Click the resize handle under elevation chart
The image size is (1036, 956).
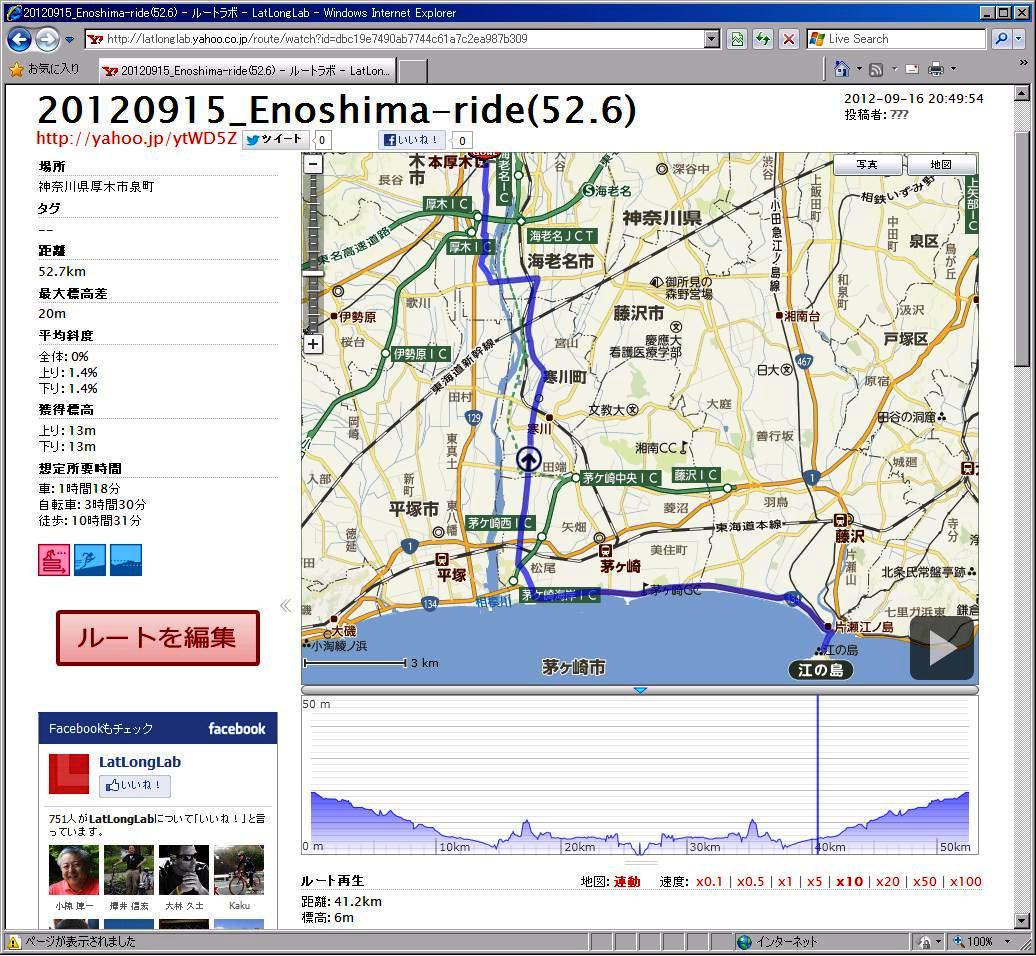tap(641, 862)
